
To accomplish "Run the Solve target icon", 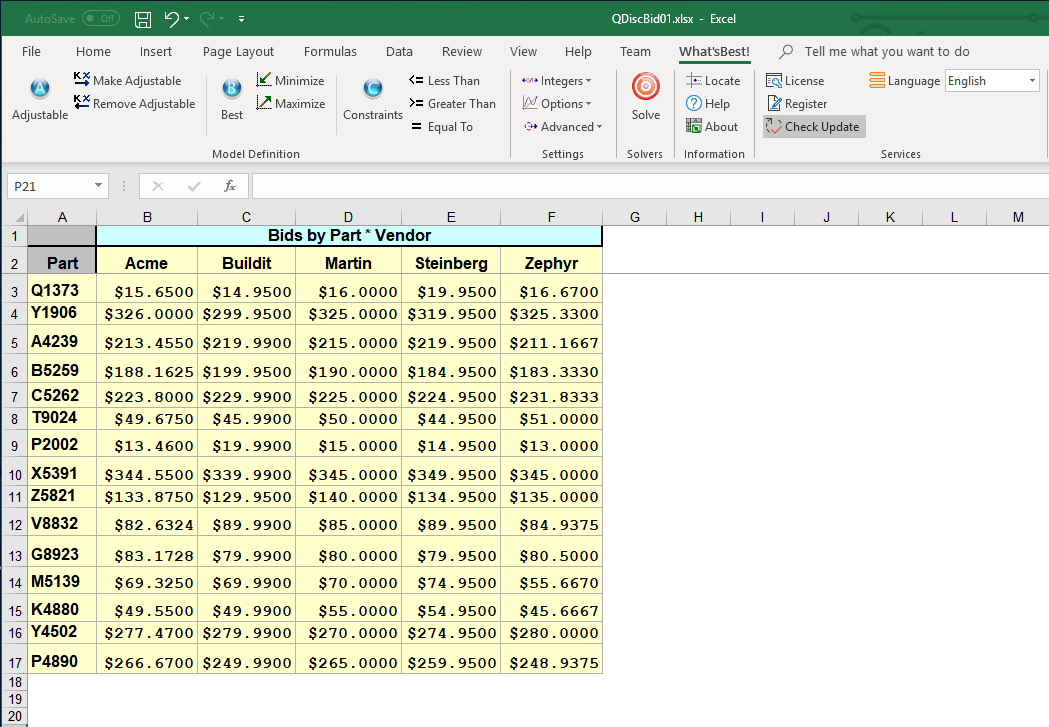I will pyautogui.click(x=646, y=86).
